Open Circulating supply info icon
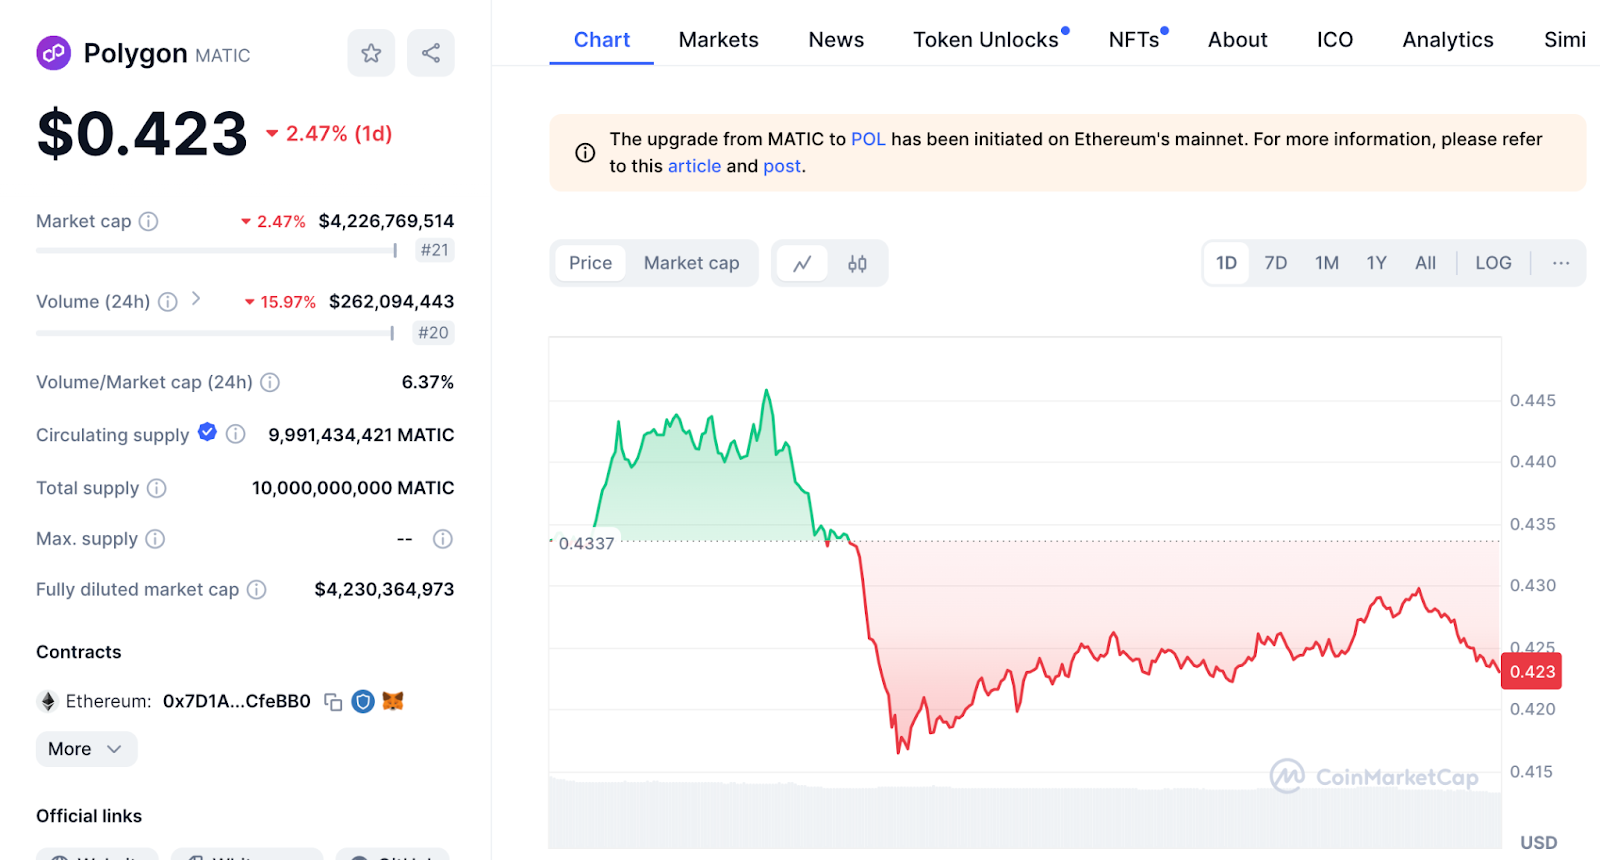This screenshot has width=1600, height=860. coord(236,434)
